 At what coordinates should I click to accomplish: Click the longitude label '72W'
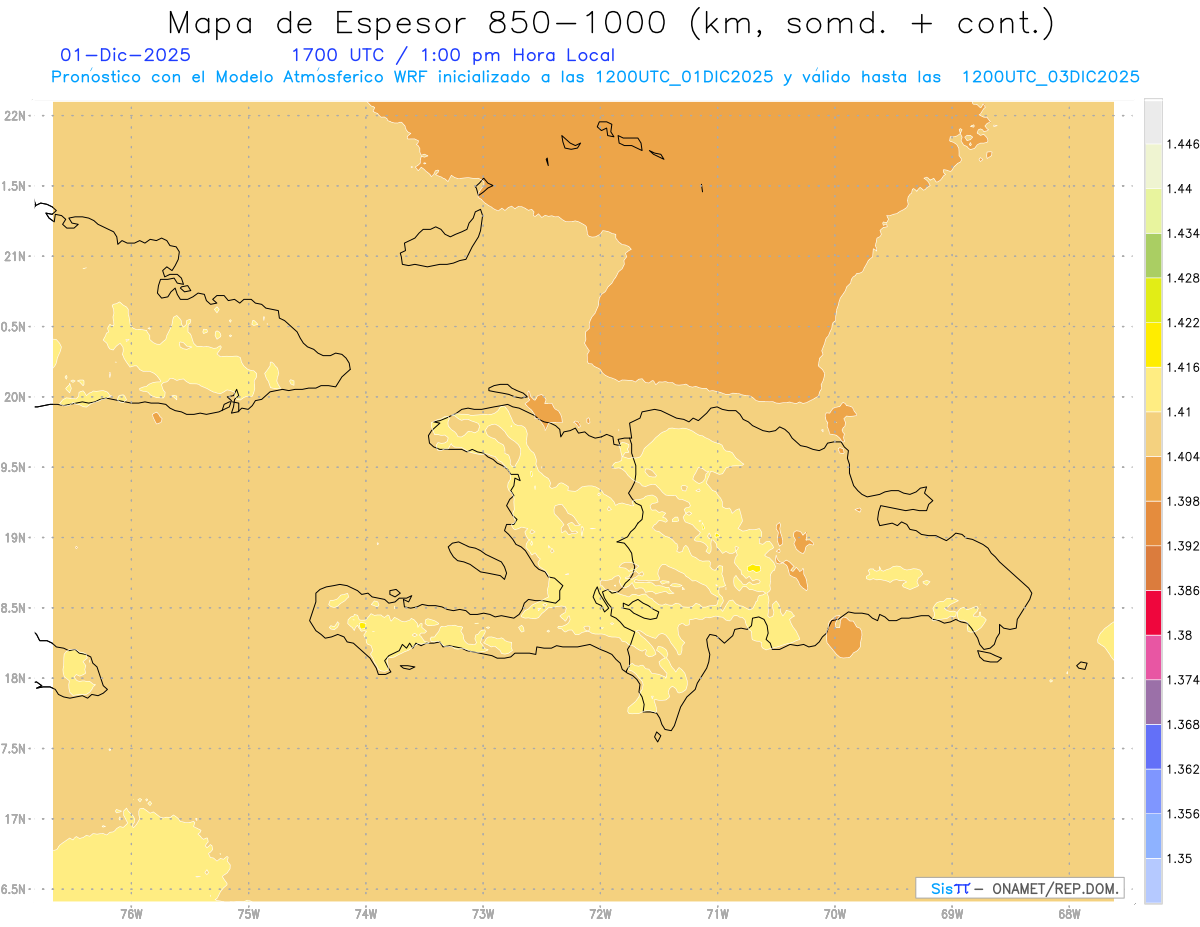coord(600,913)
